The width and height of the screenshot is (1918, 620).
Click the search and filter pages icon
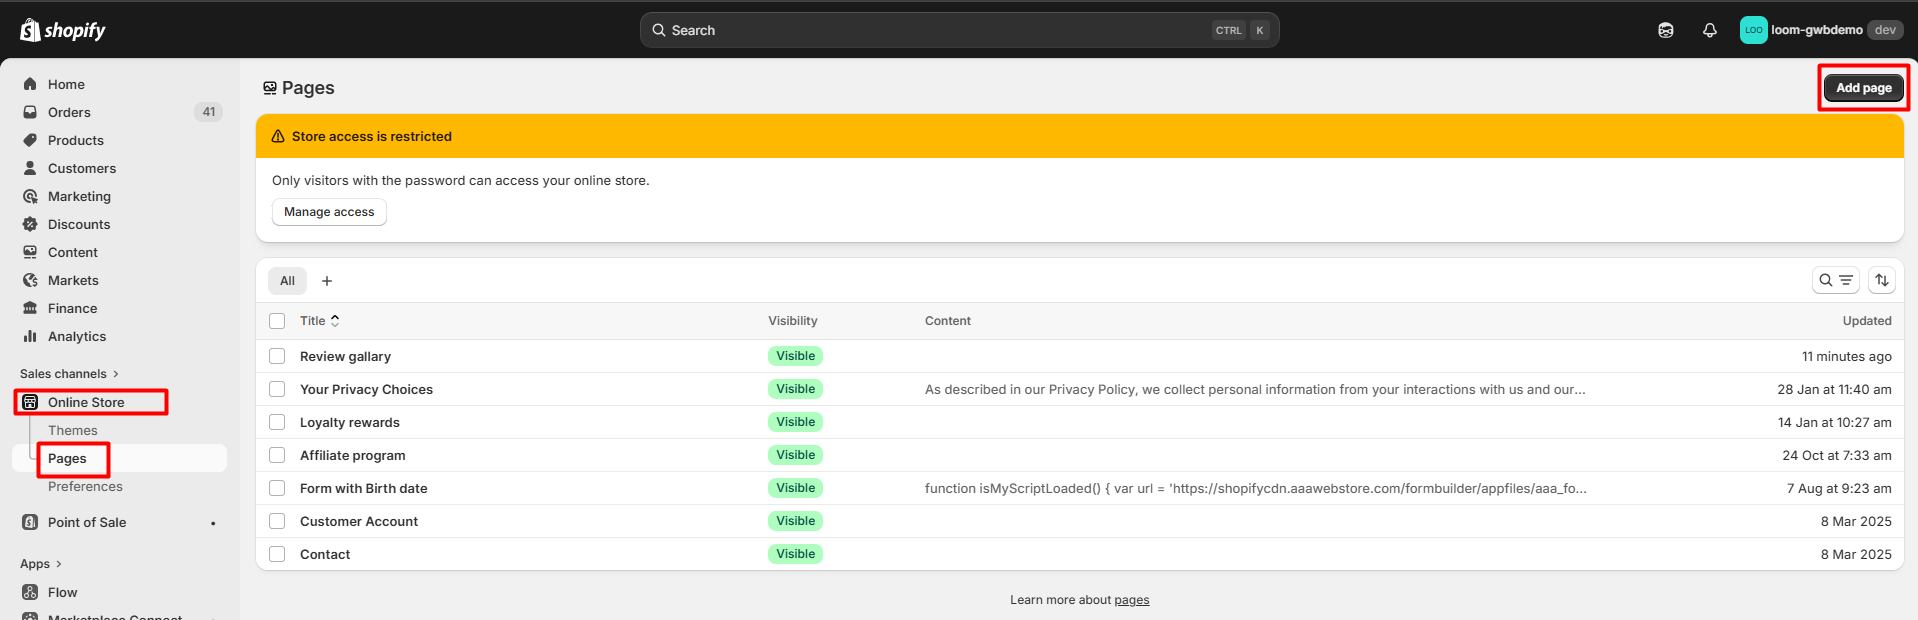click(1835, 280)
